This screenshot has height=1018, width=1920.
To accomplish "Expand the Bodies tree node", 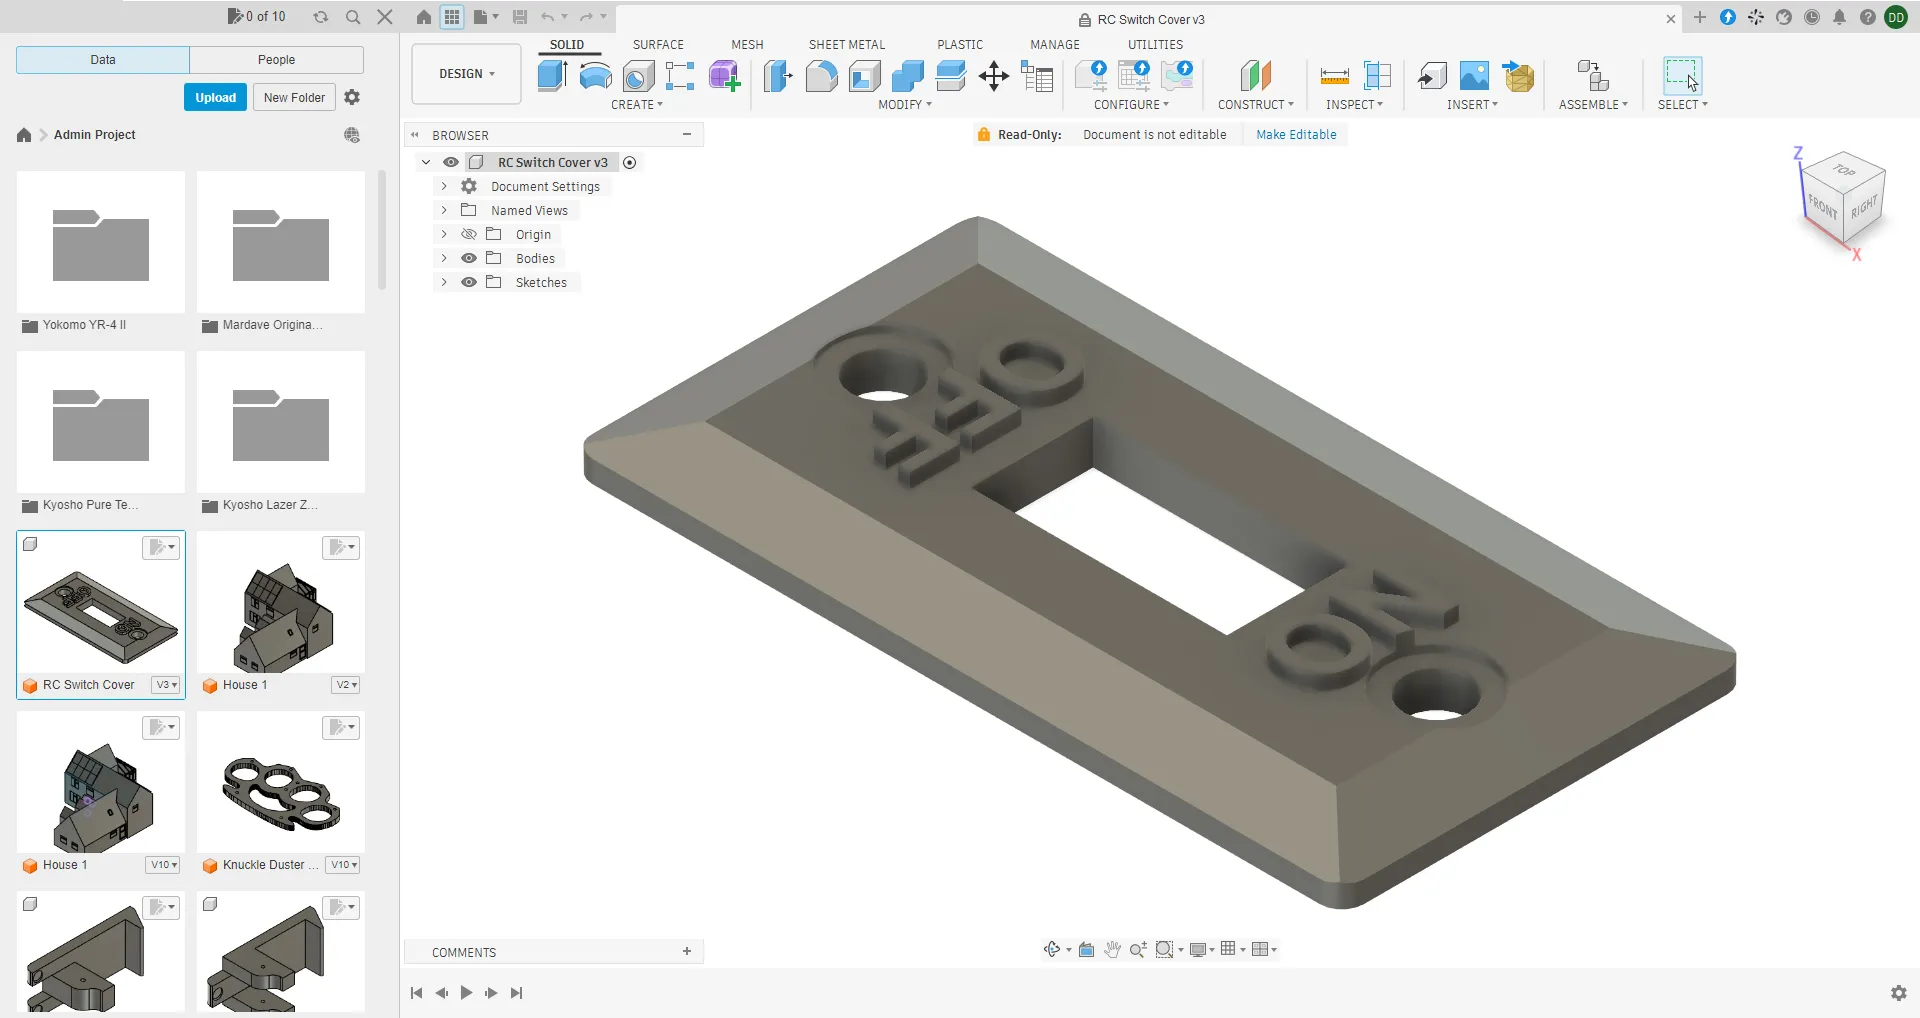I will tap(444, 258).
